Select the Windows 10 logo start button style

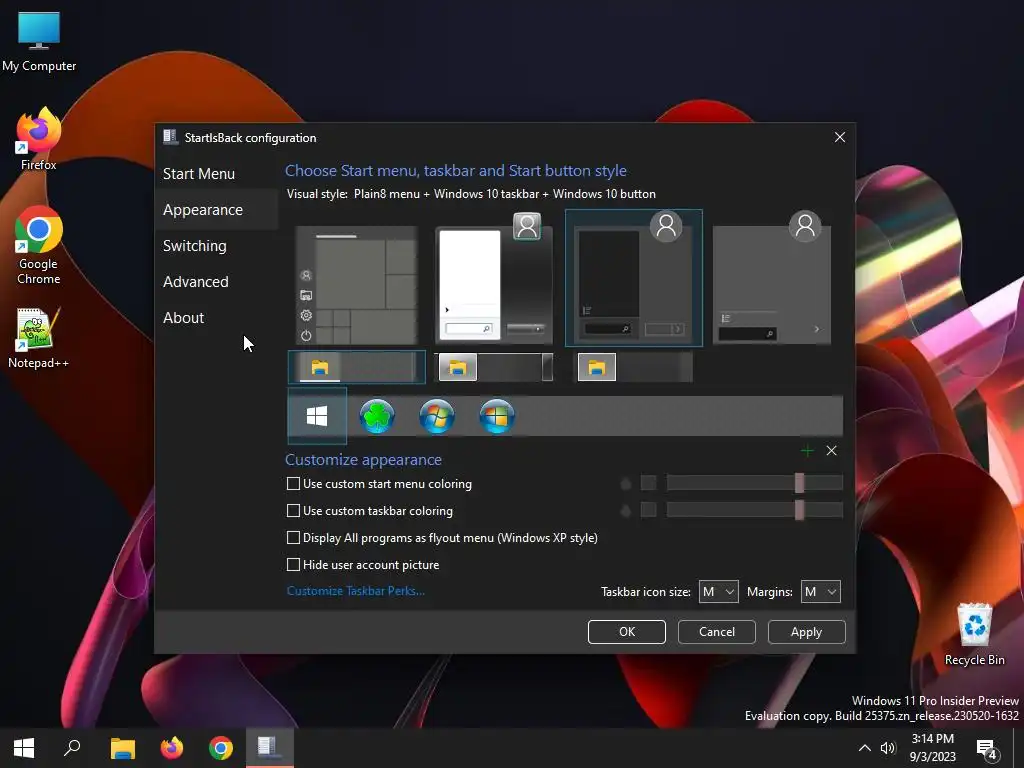coord(317,416)
